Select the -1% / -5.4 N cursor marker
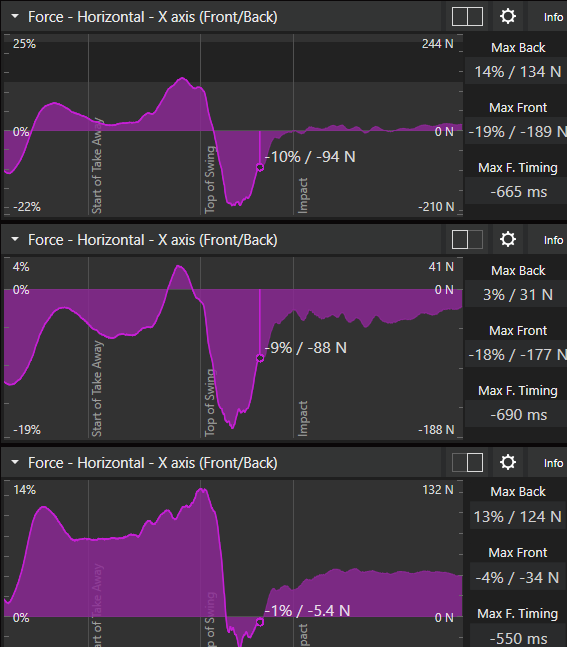Screen dimensions: 567x647 pyautogui.click(x=260, y=622)
